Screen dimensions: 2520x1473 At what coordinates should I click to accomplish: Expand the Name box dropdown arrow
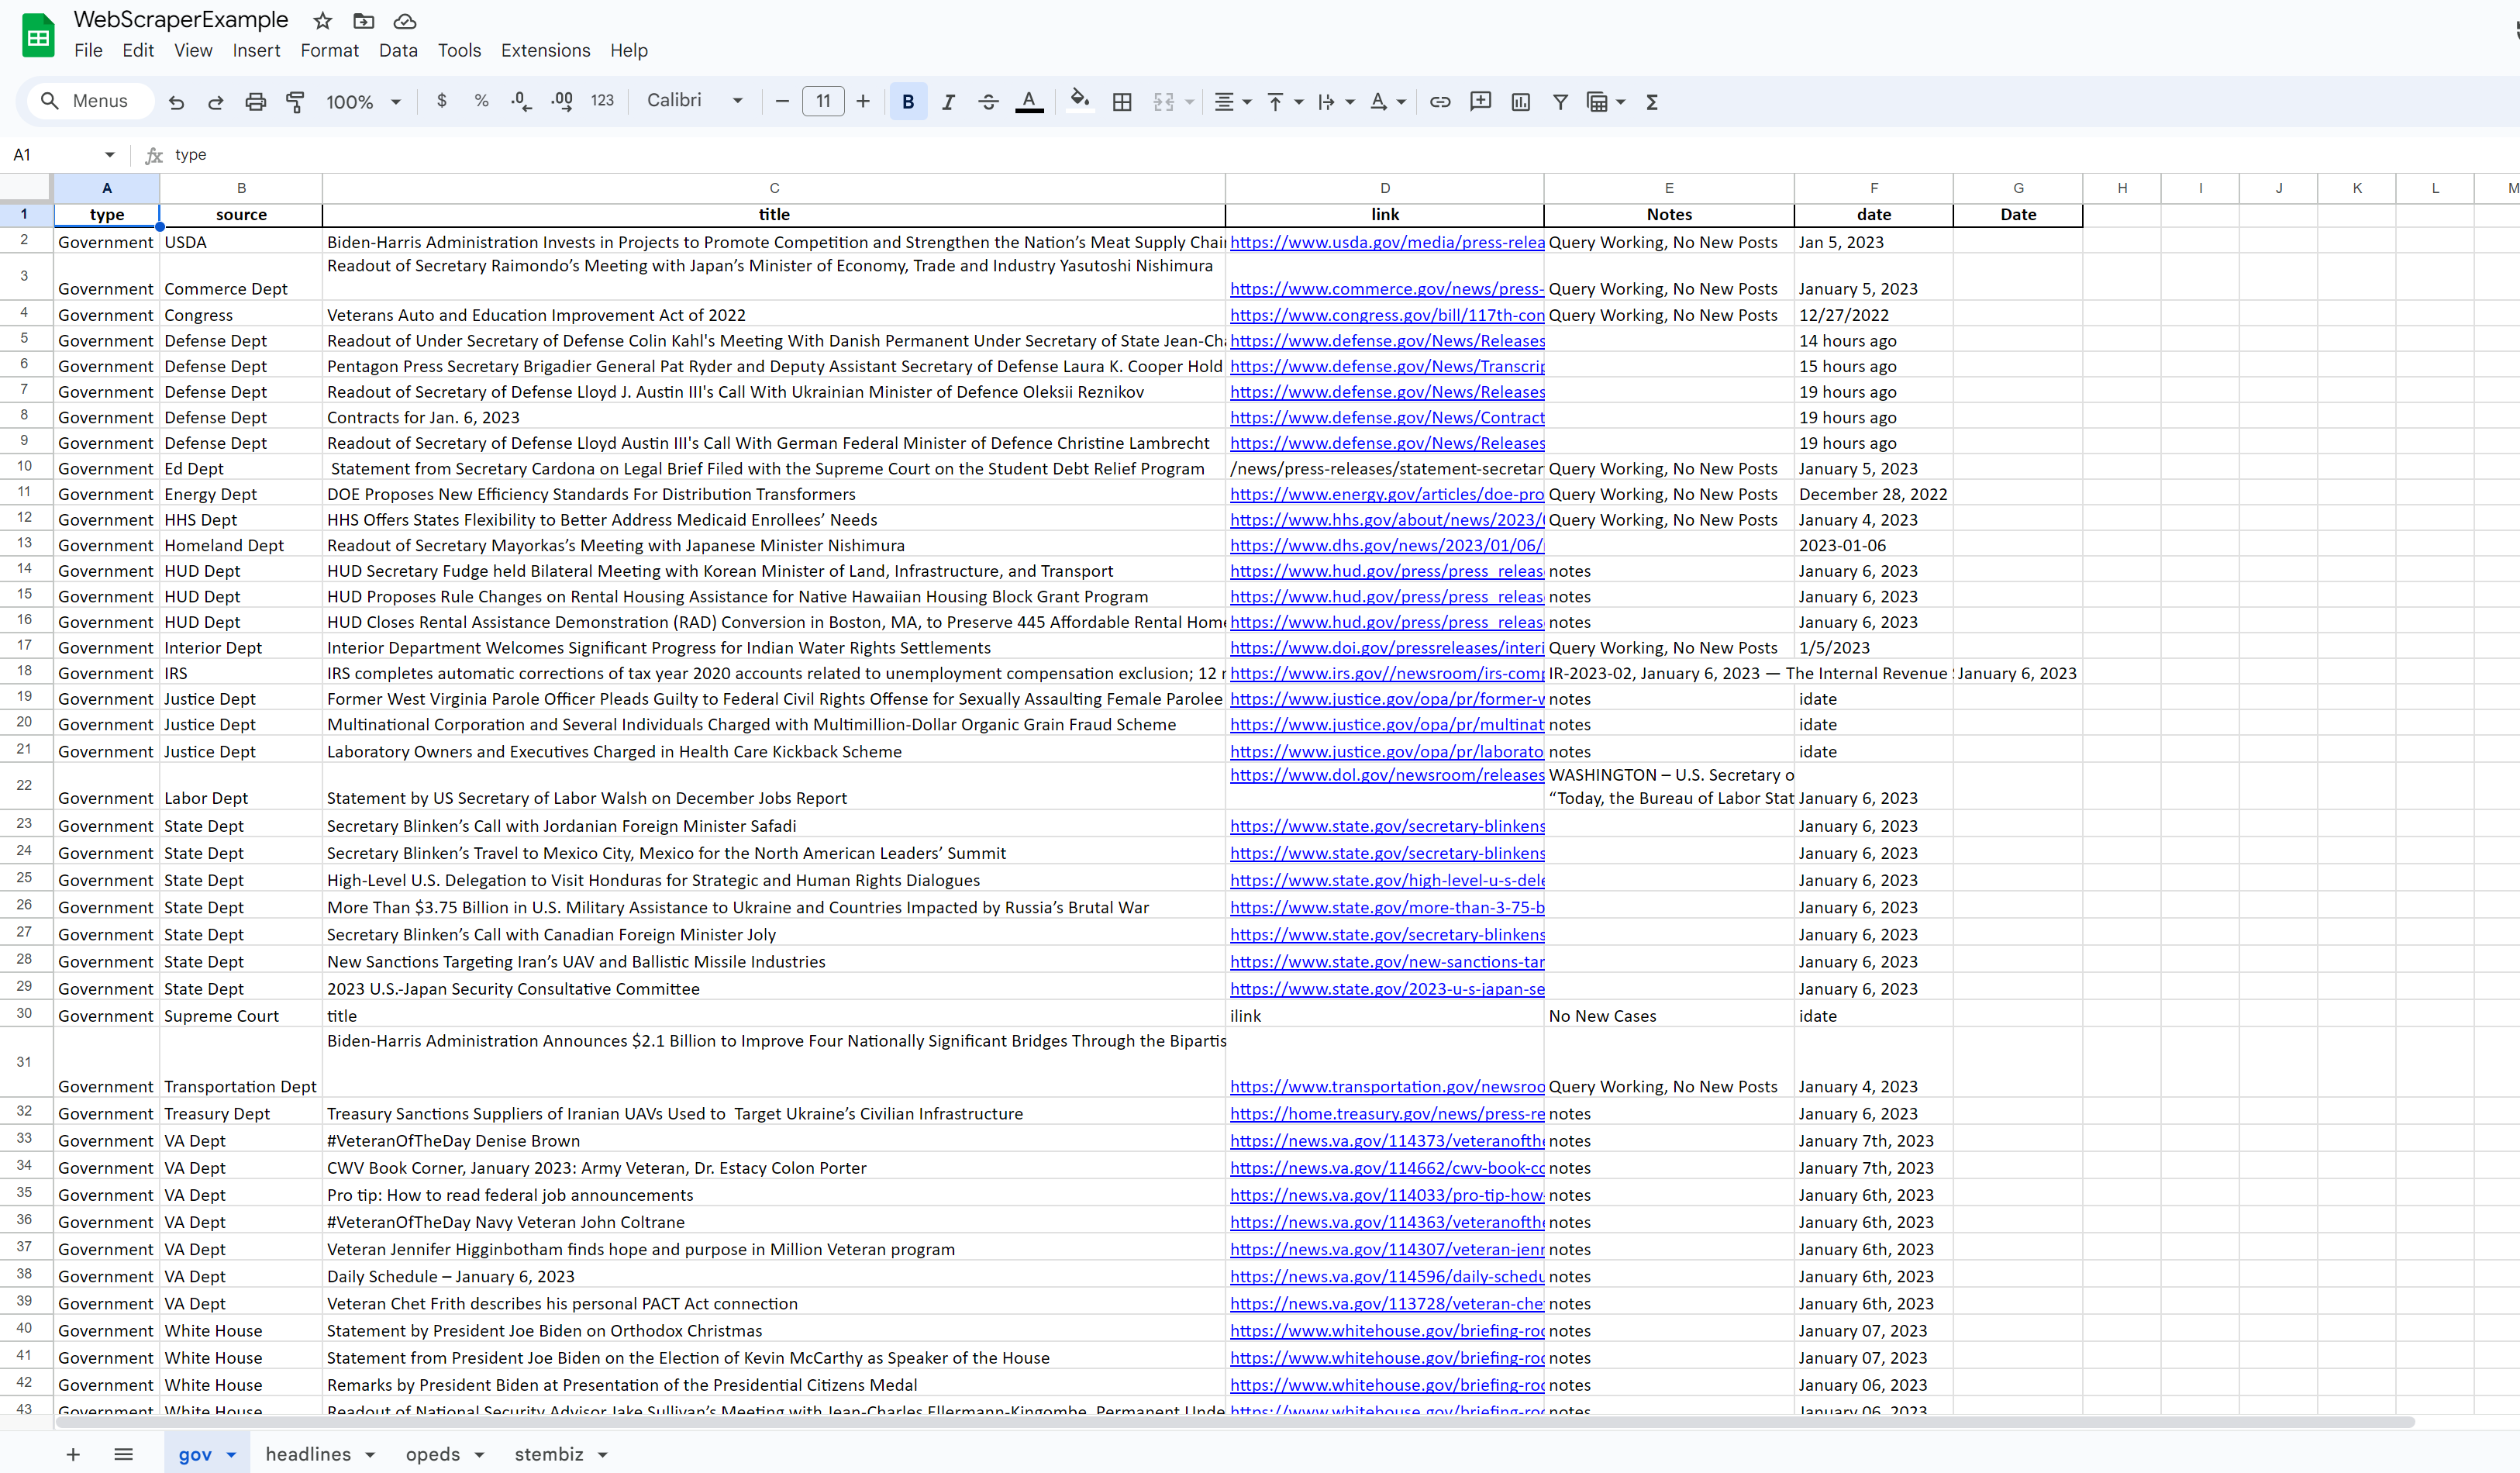(109, 154)
